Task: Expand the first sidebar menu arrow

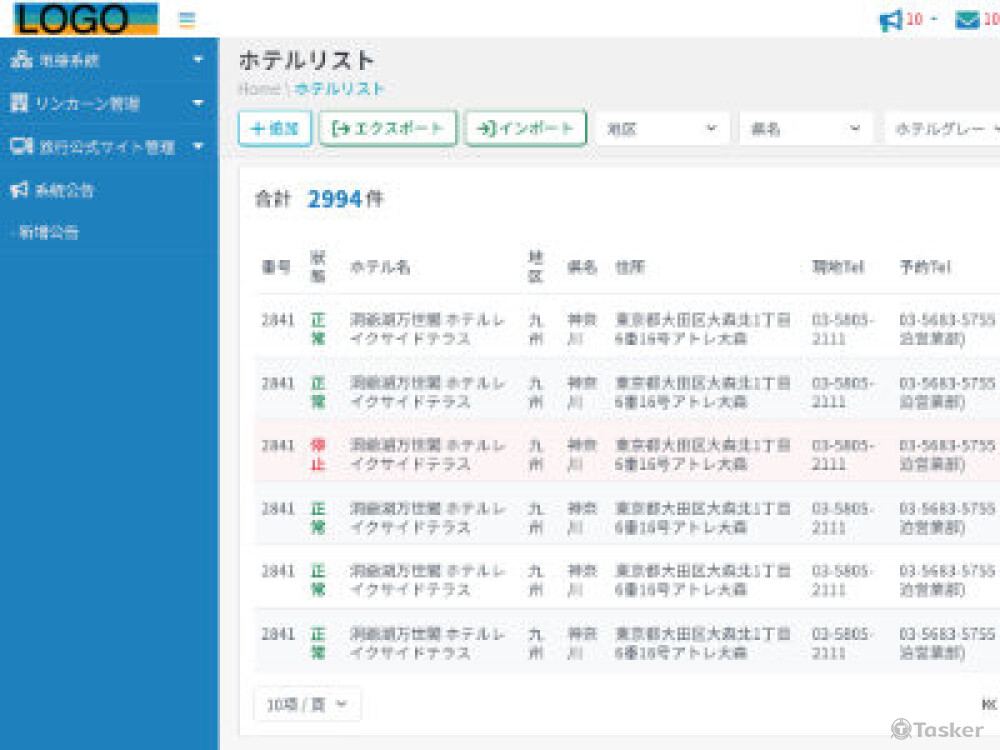Action: tap(198, 59)
